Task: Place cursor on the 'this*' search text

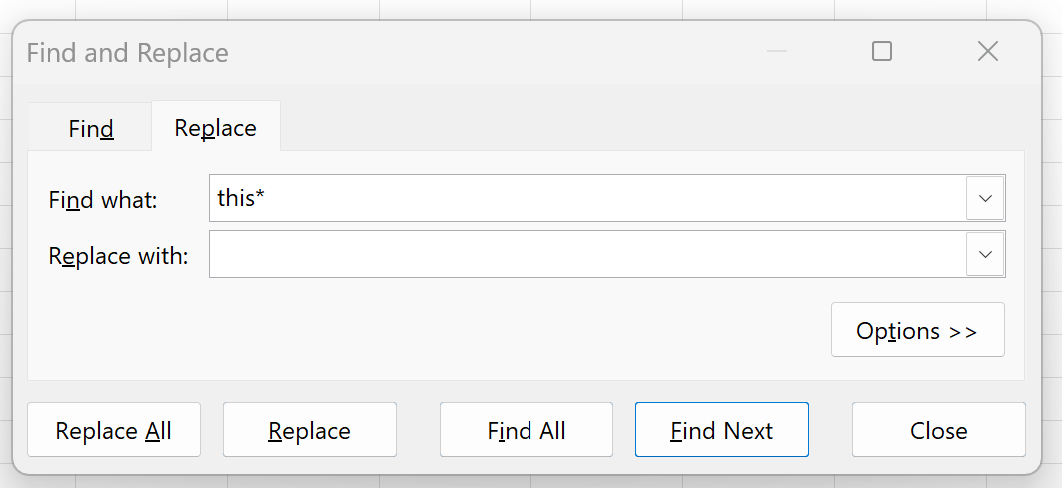Action: pyautogui.click(x=240, y=198)
